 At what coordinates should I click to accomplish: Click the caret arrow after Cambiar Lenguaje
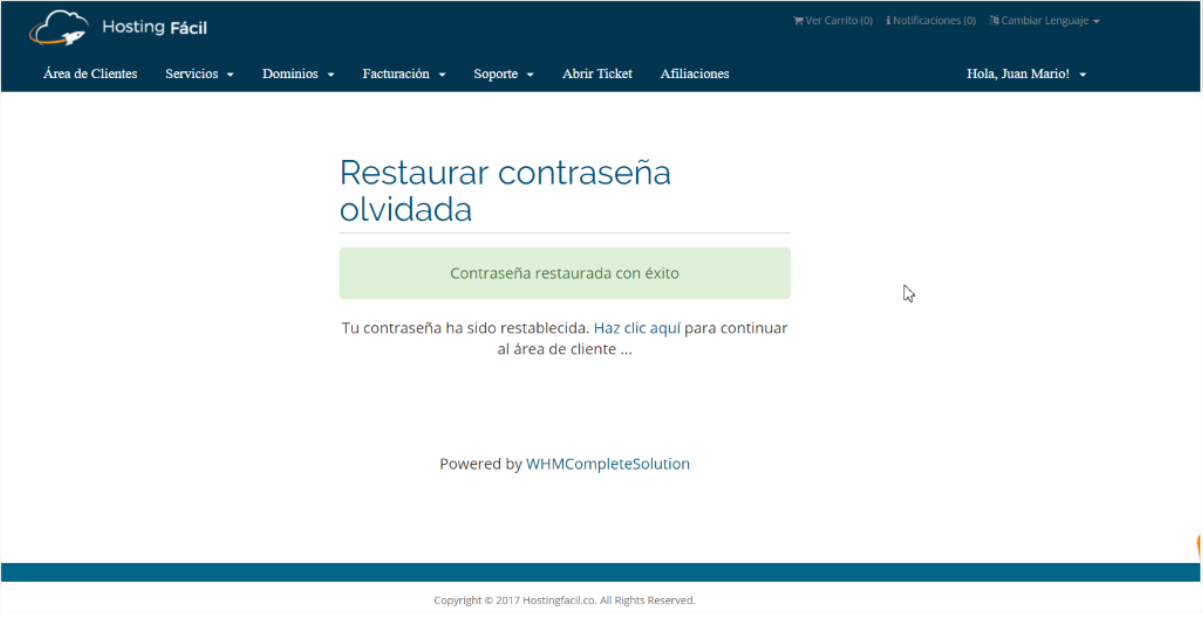1096,21
